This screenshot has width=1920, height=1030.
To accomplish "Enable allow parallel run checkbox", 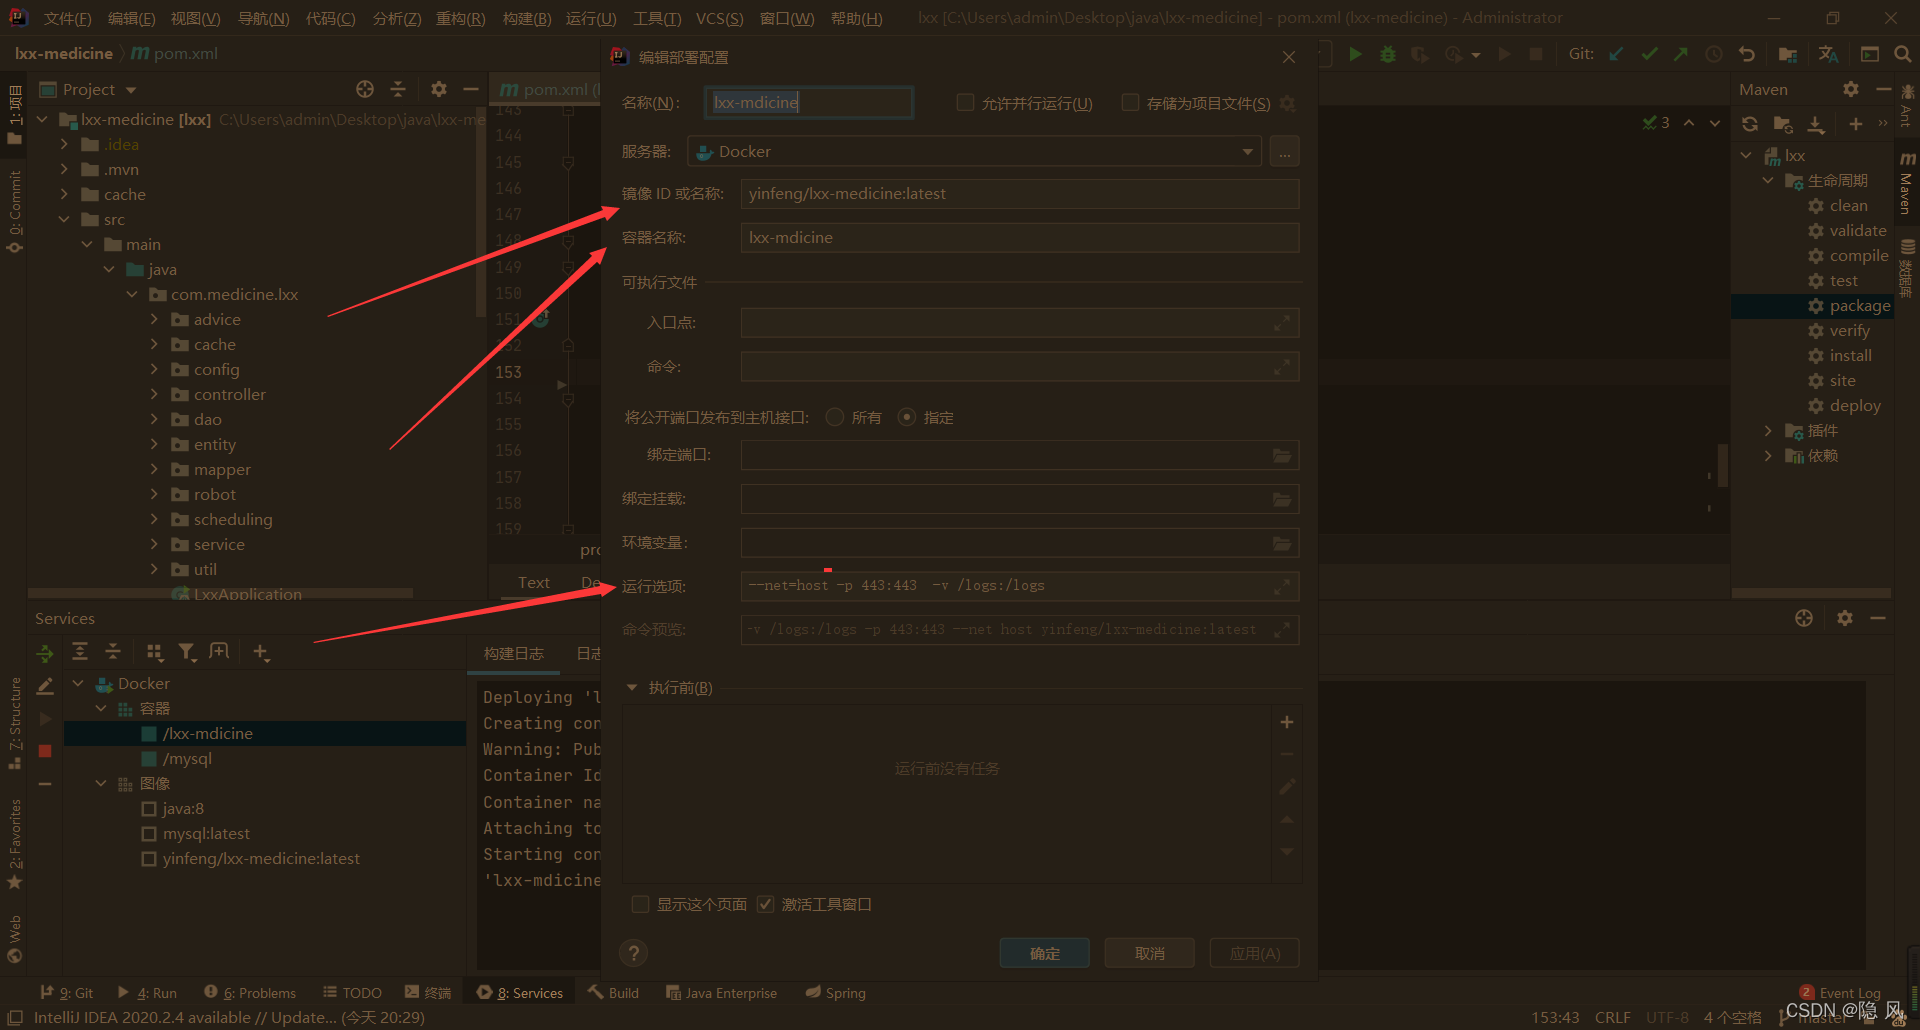I will pos(965,102).
